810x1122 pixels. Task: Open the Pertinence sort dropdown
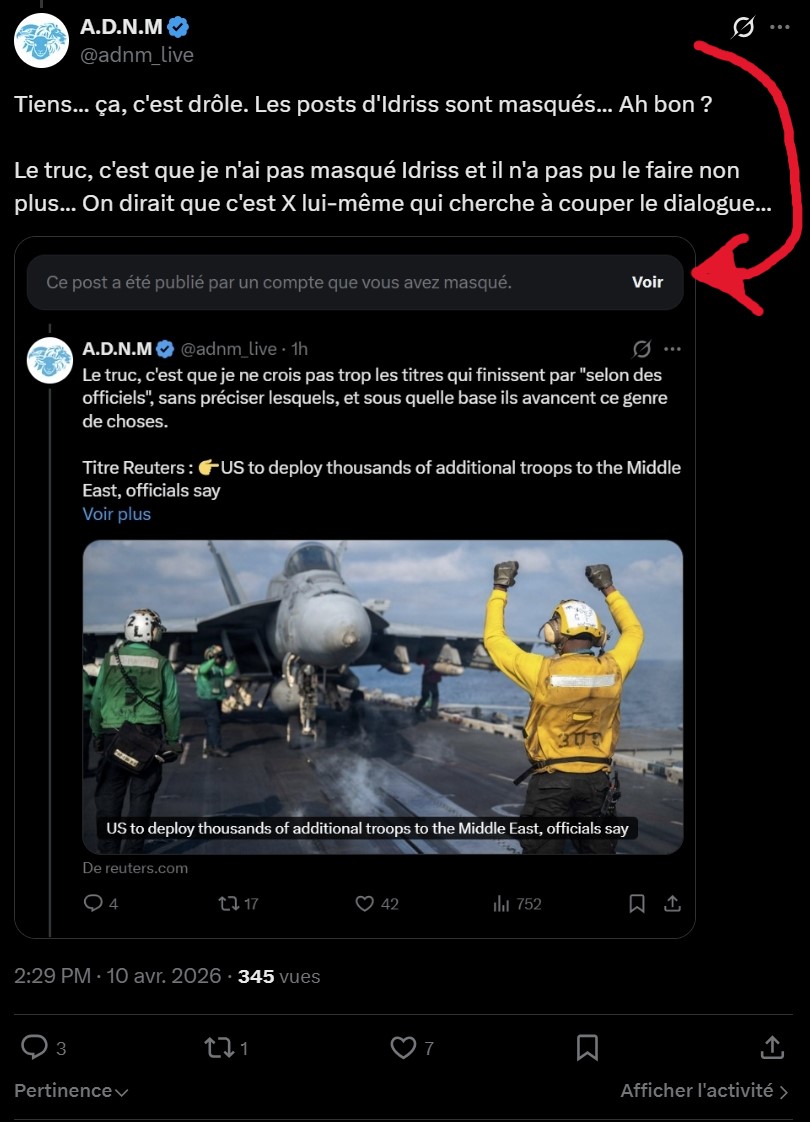tap(71, 1091)
